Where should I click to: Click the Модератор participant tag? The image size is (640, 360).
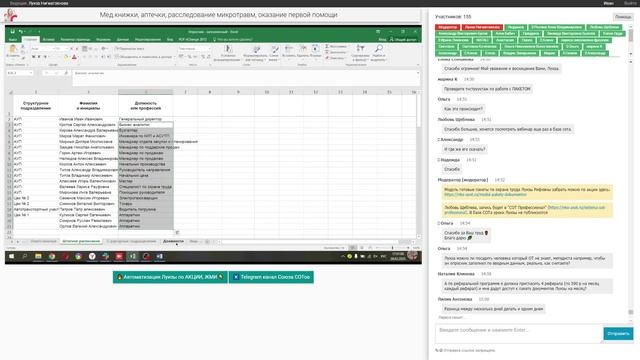448,27
